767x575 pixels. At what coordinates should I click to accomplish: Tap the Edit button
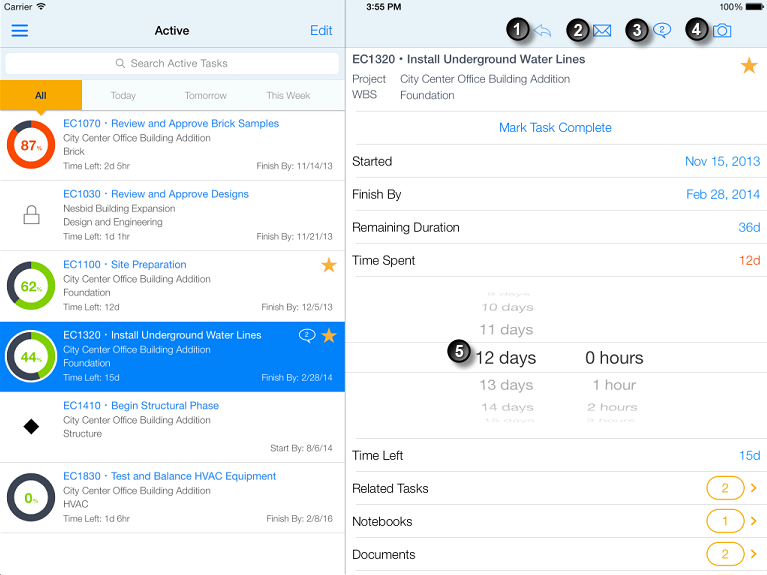coord(321,30)
